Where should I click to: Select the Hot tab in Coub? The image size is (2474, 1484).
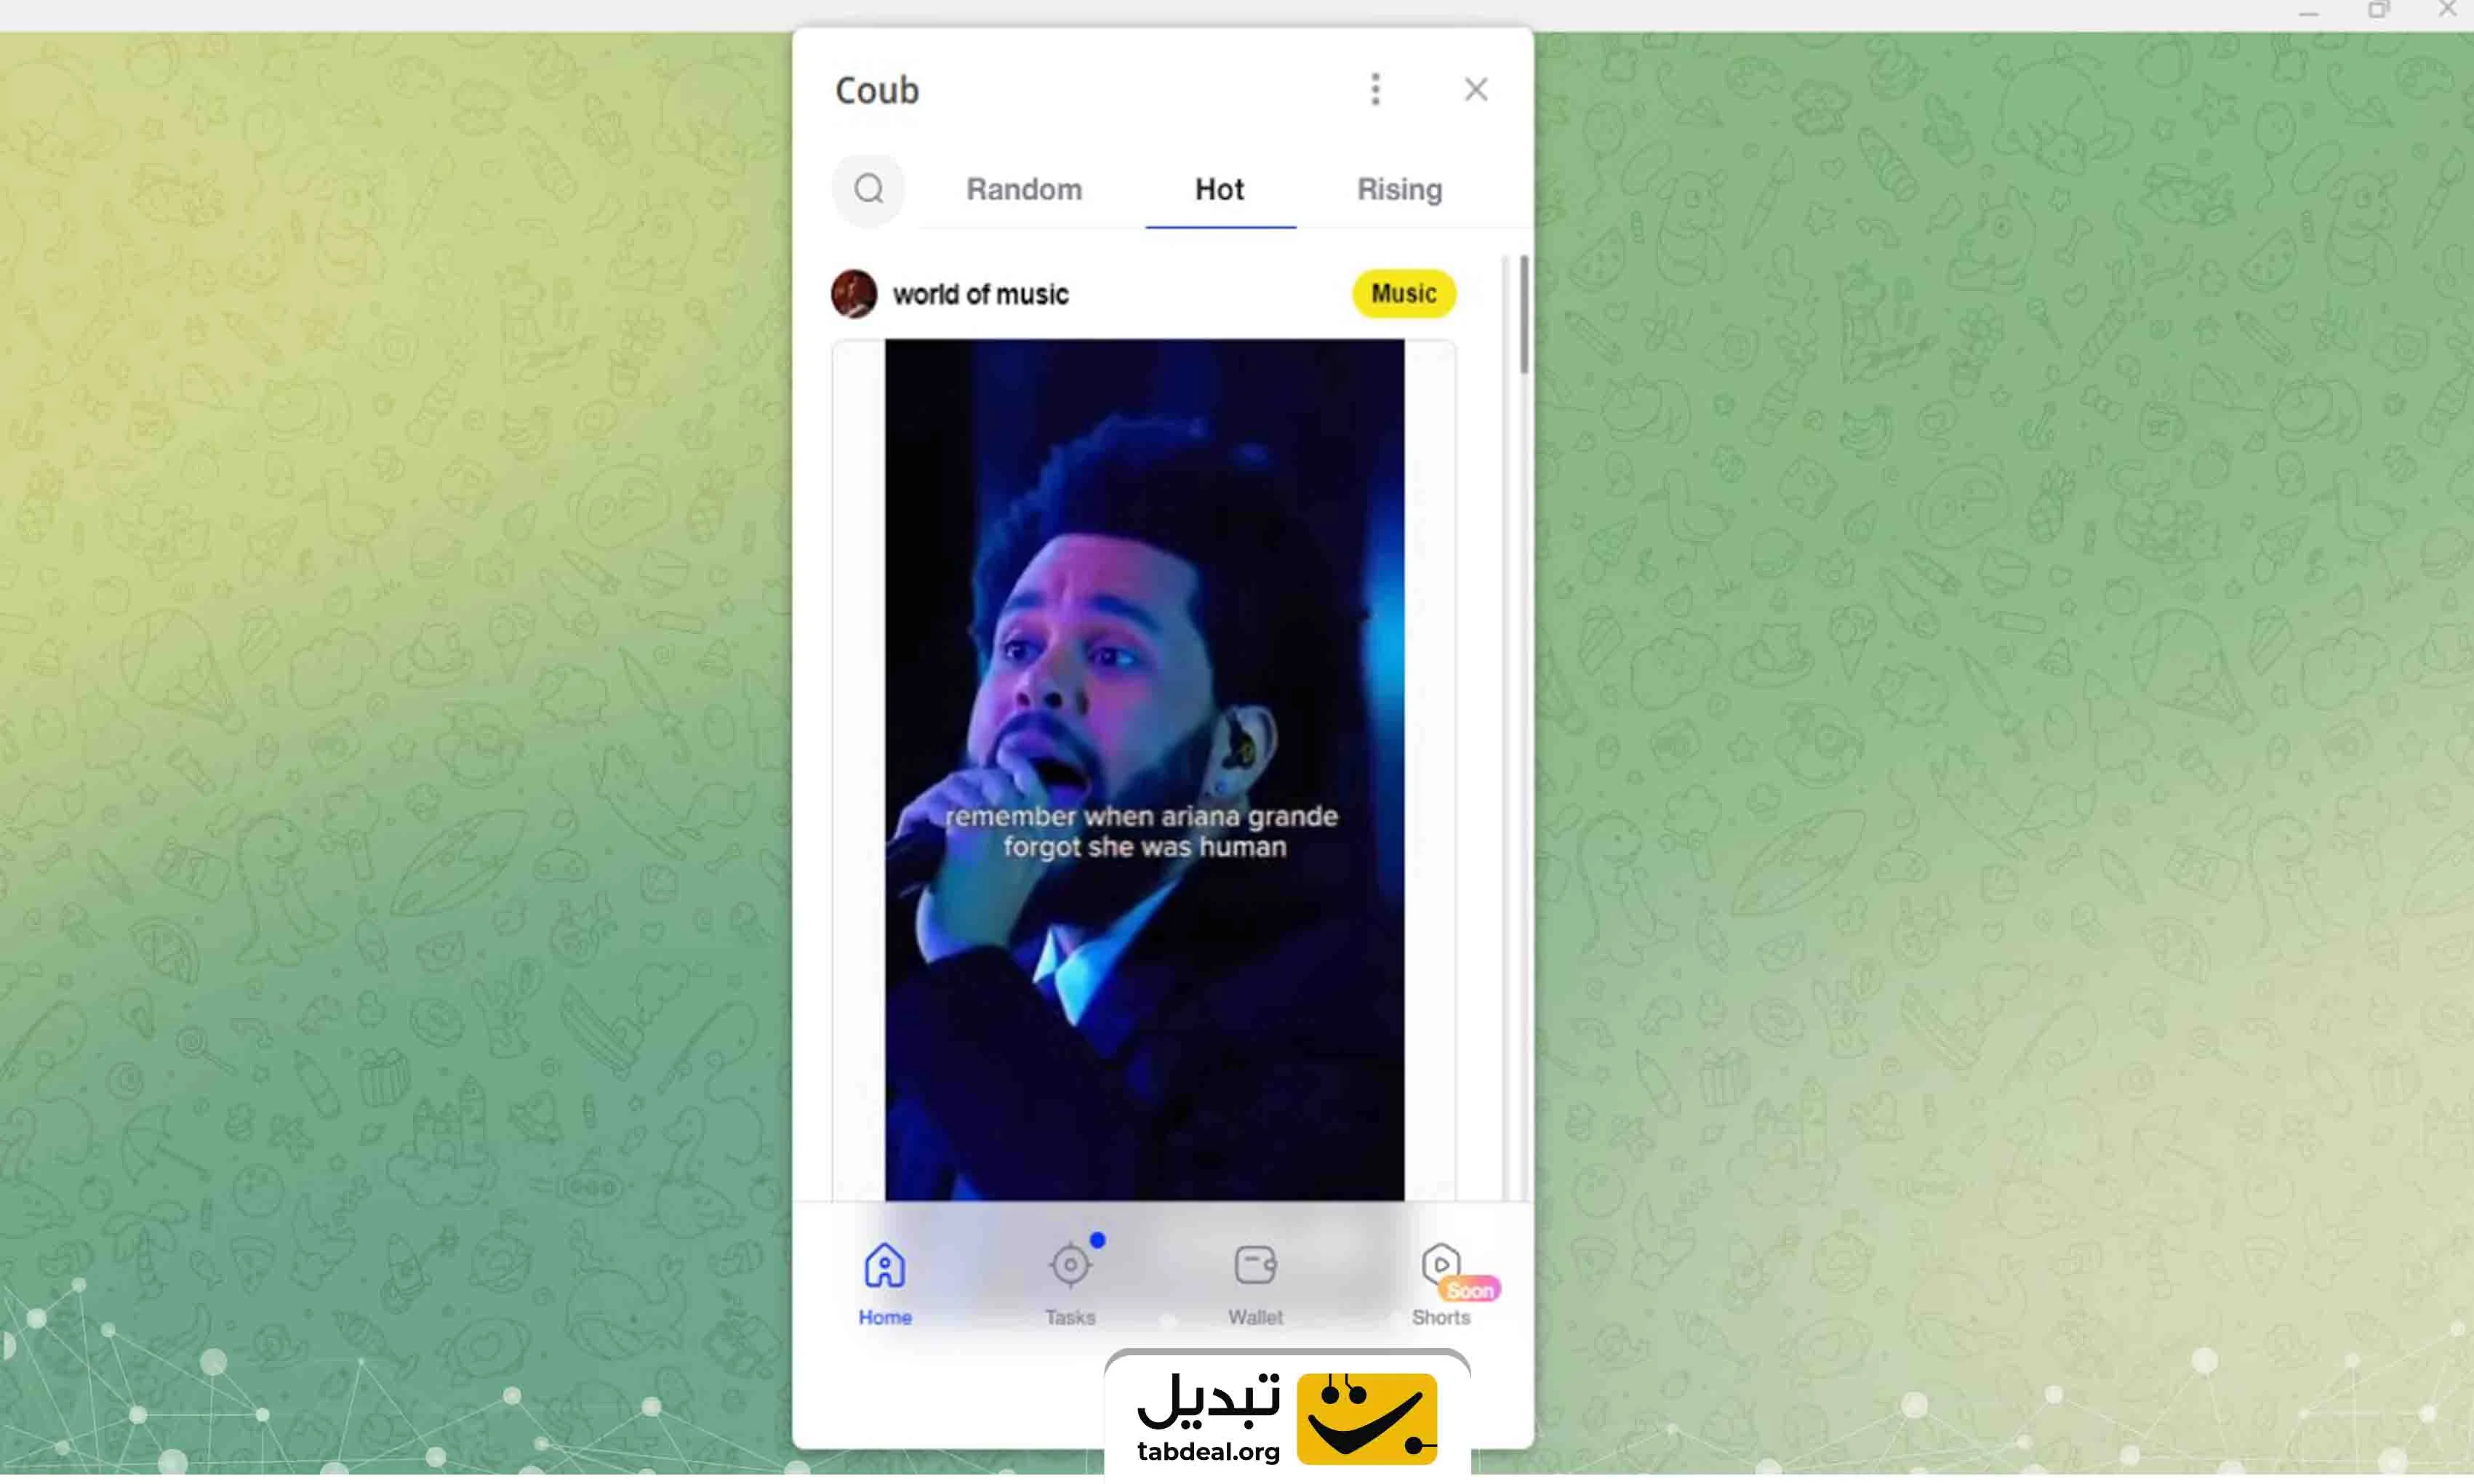click(x=1220, y=189)
